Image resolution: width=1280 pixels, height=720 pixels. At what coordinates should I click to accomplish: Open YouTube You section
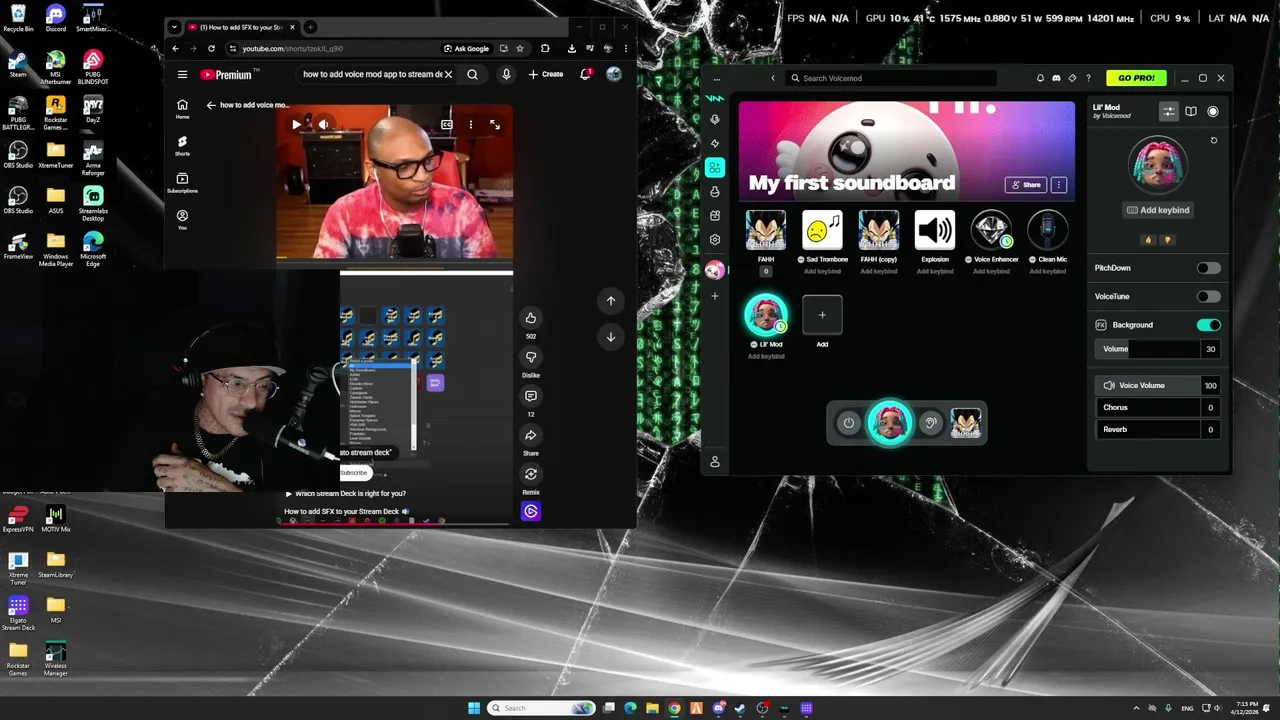(182, 219)
